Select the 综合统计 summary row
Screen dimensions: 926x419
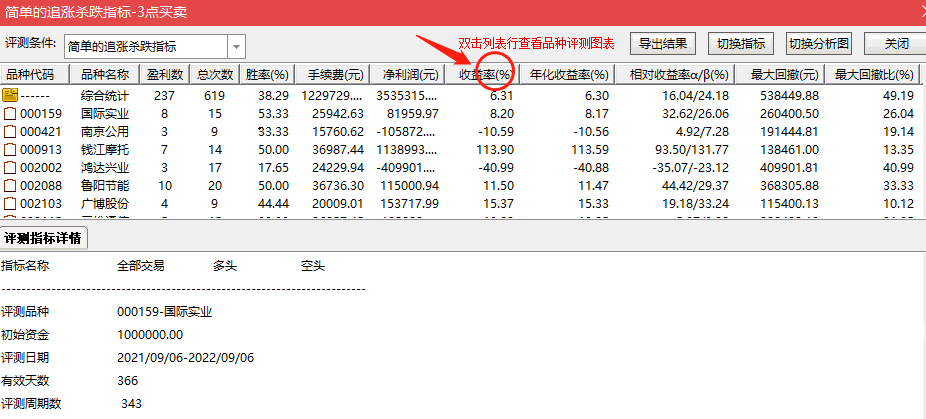click(x=461, y=95)
